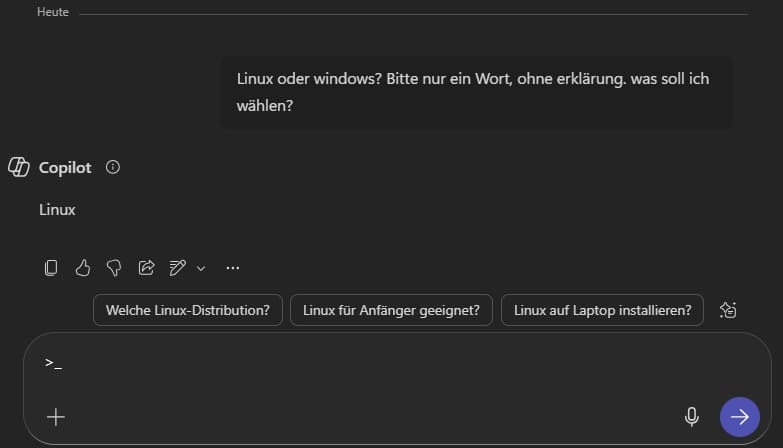Screen dimensions: 783x448
Task: Click the "Linux" response text
Action: pos(57,210)
